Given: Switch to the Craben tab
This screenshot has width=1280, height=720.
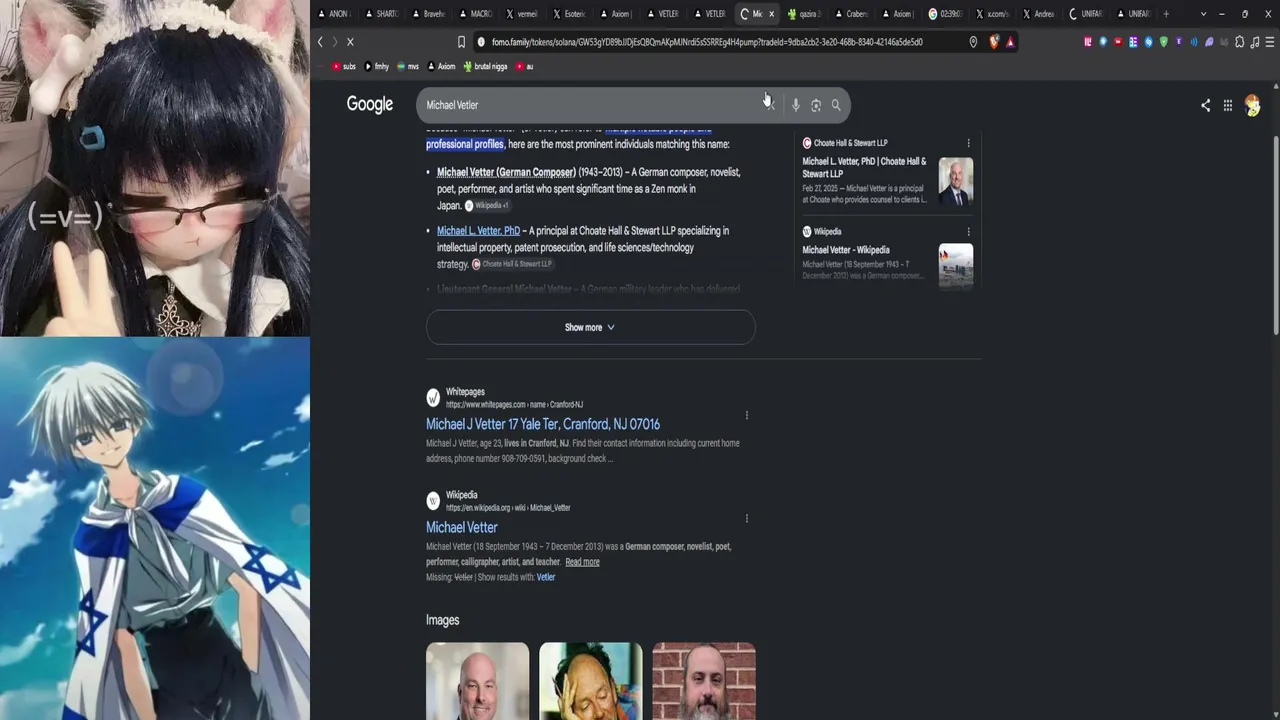Looking at the screenshot, I should pyautogui.click(x=851, y=14).
